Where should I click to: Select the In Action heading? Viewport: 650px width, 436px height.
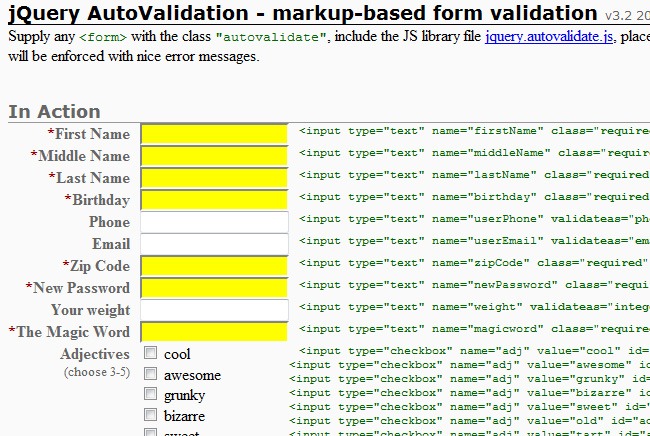(54, 111)
